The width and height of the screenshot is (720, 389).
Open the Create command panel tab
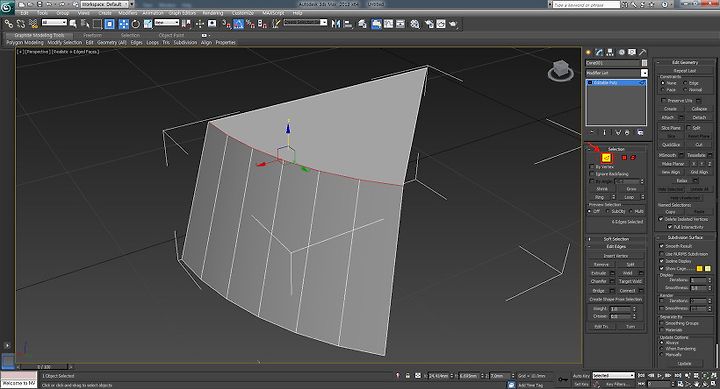click(588, 52)
